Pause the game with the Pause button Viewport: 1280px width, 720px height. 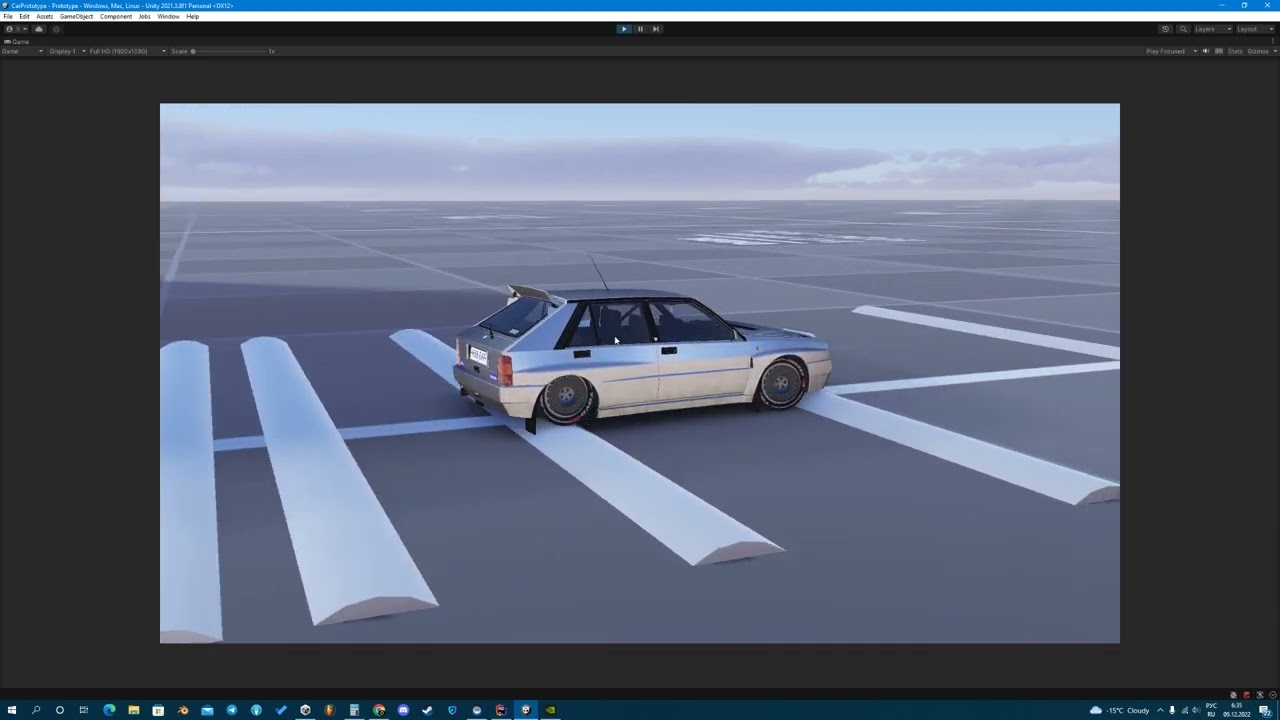640,29
